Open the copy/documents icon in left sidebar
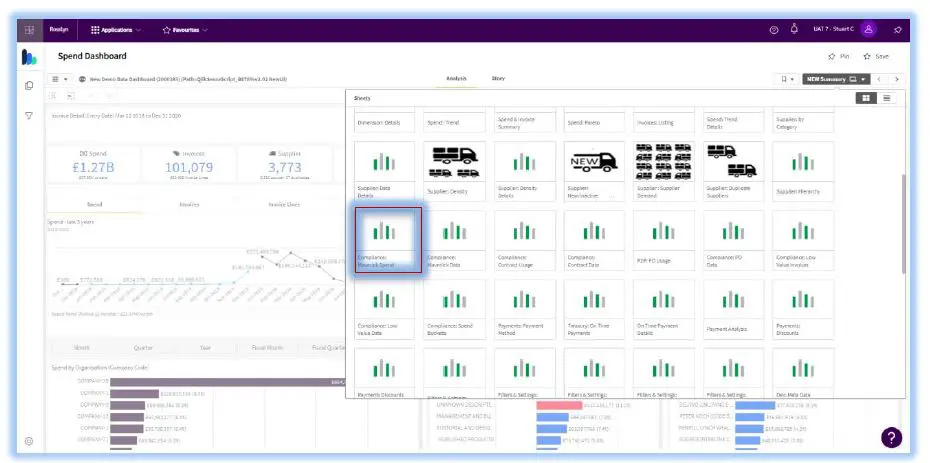 29,85
